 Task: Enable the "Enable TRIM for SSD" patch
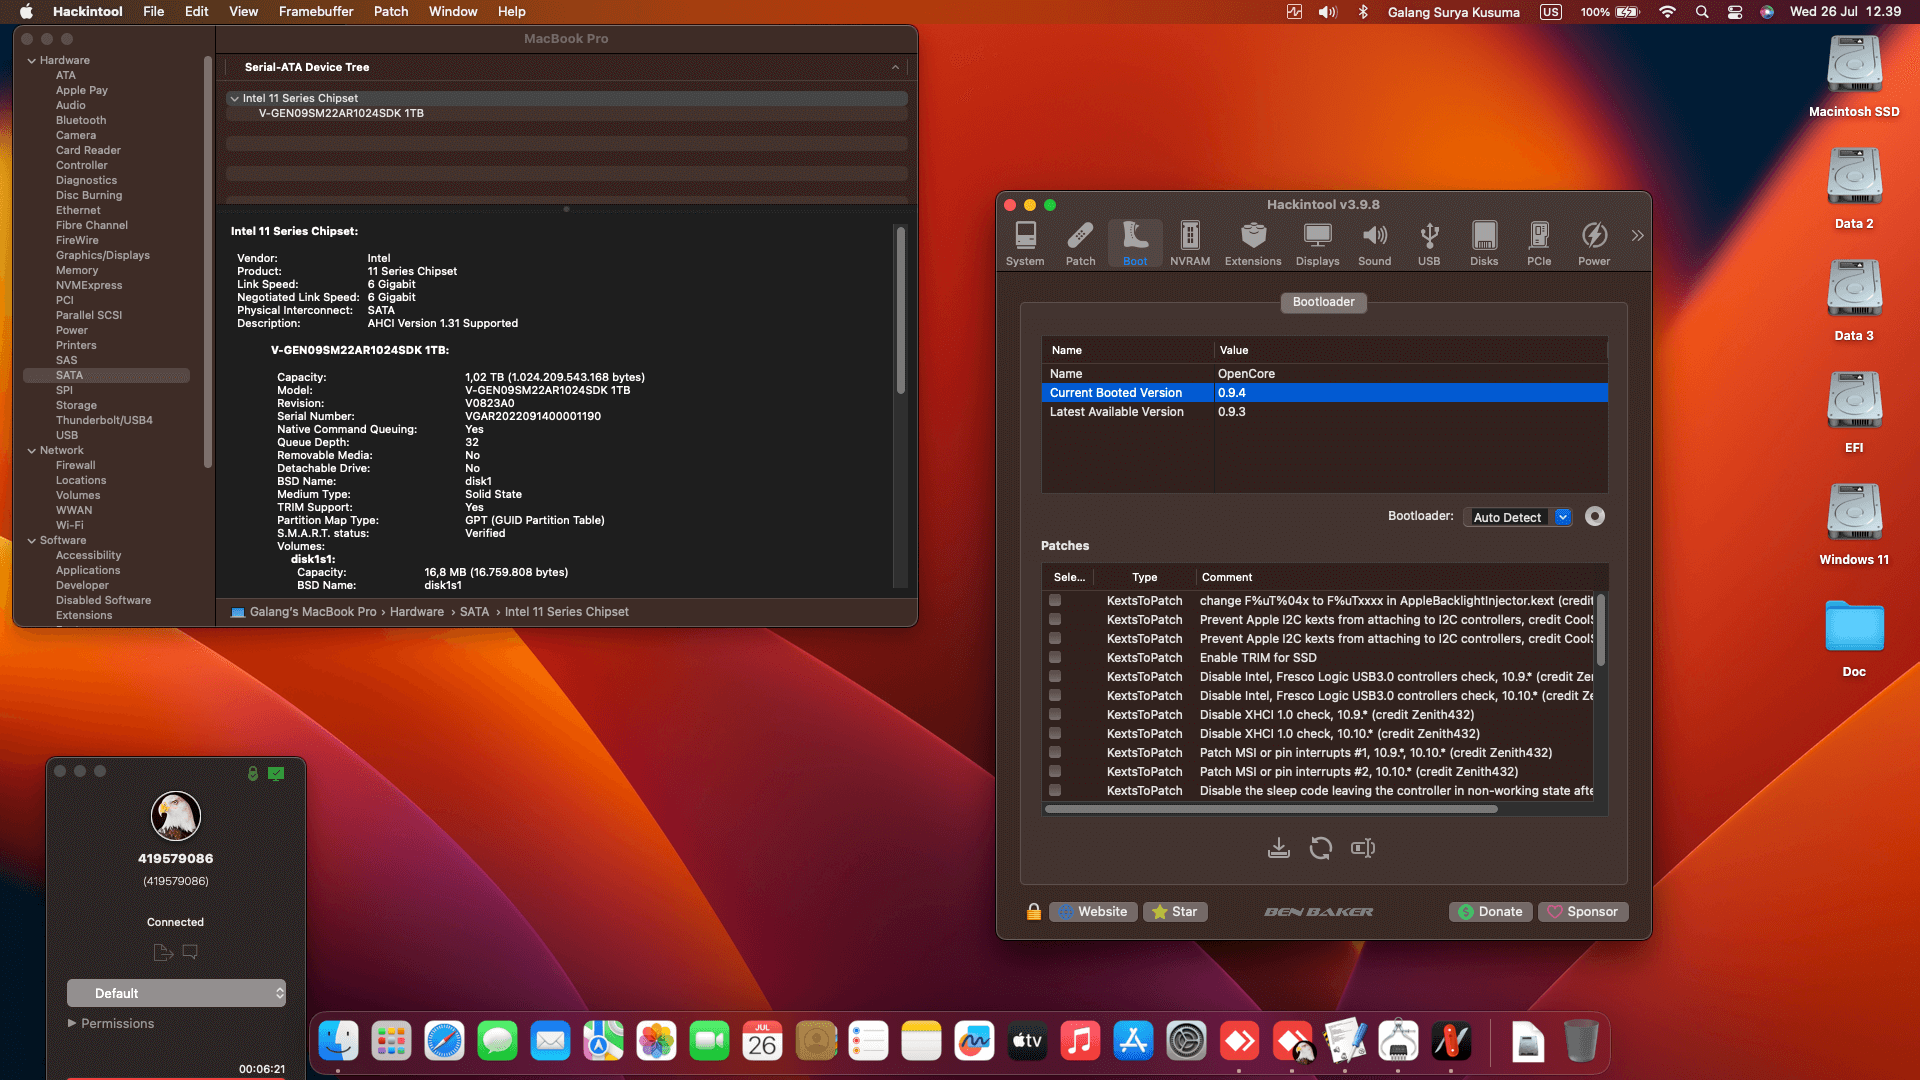pos(1055,657)
